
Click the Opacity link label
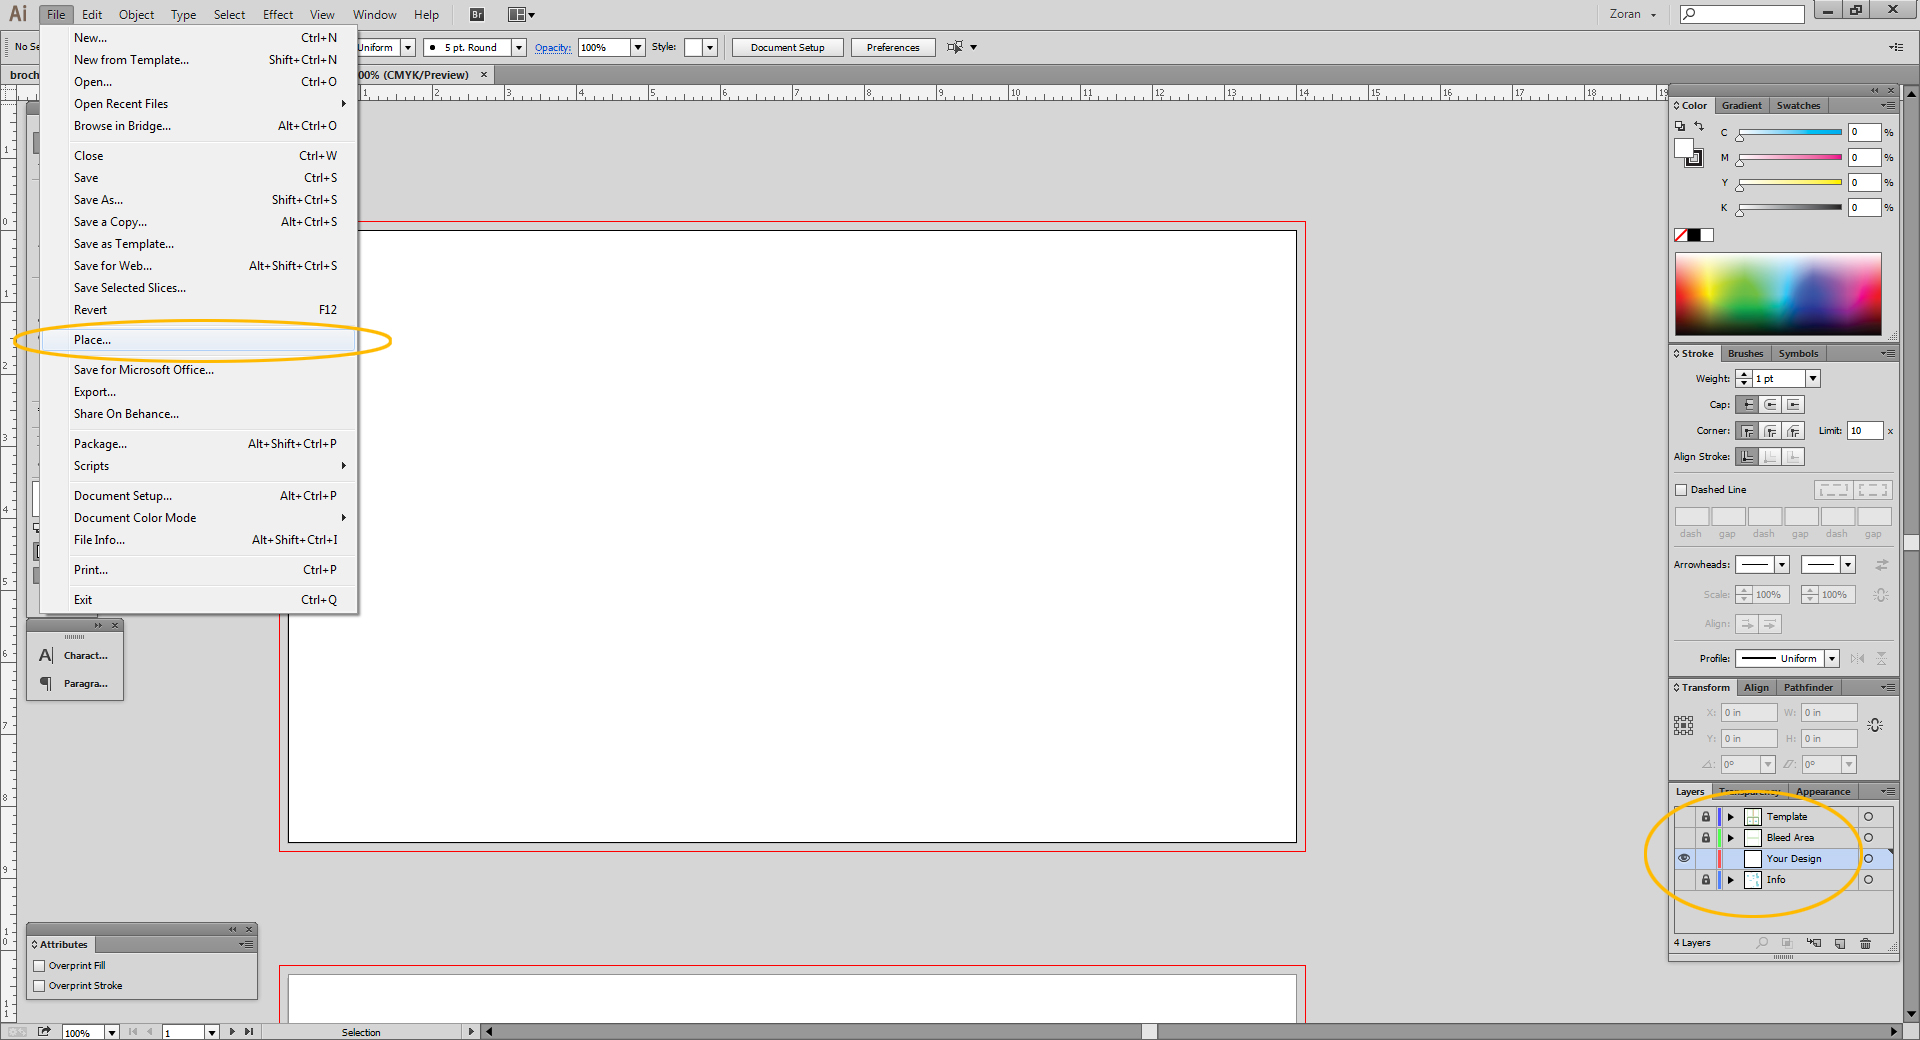click(x=552, y=47)
